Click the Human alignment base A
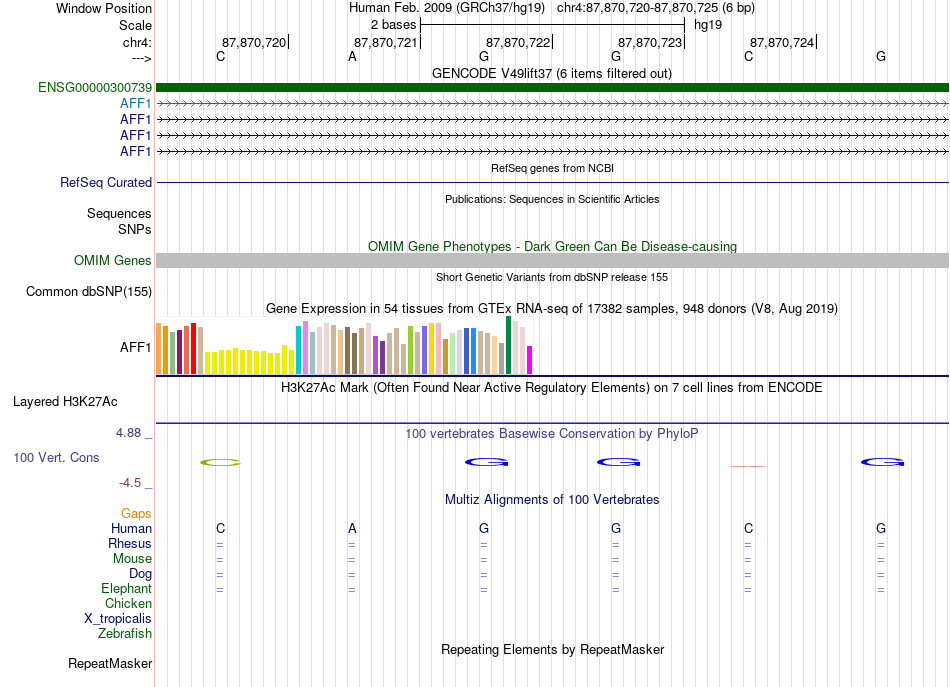The width and height of the screenshot is (950, 687). (352, 529)
